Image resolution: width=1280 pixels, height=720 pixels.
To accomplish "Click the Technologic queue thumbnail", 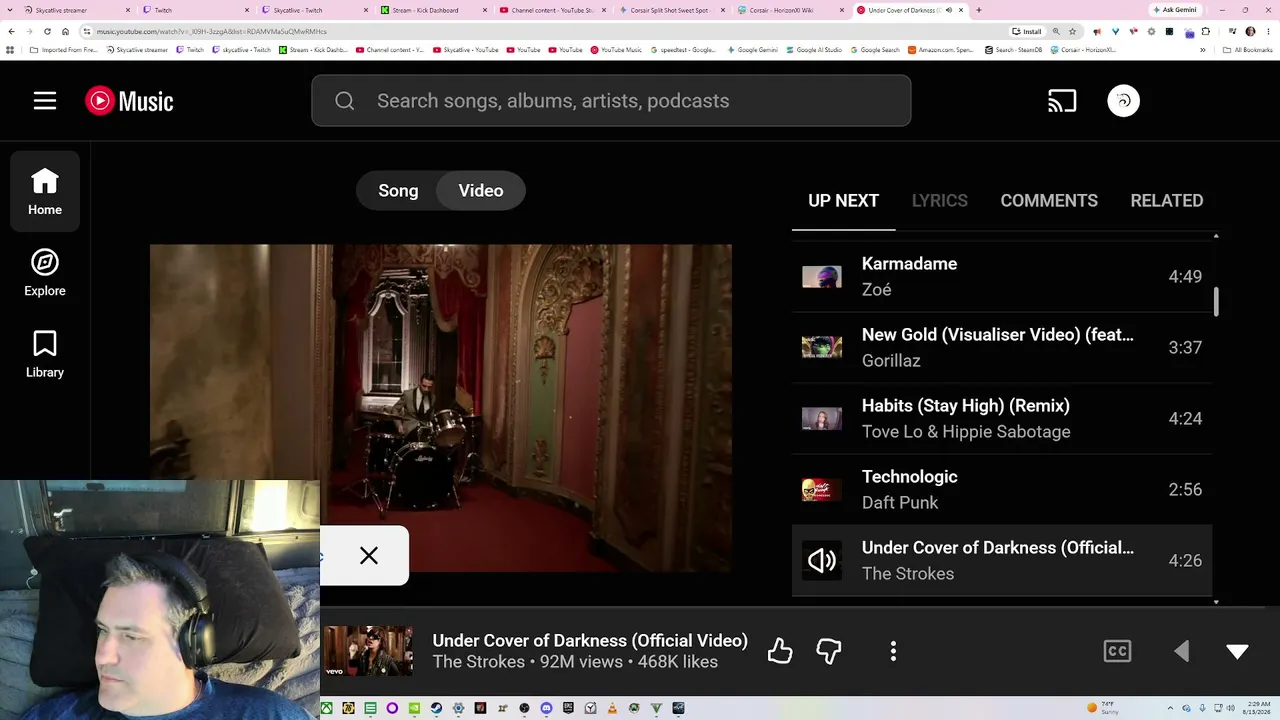I will pos(822,490).
